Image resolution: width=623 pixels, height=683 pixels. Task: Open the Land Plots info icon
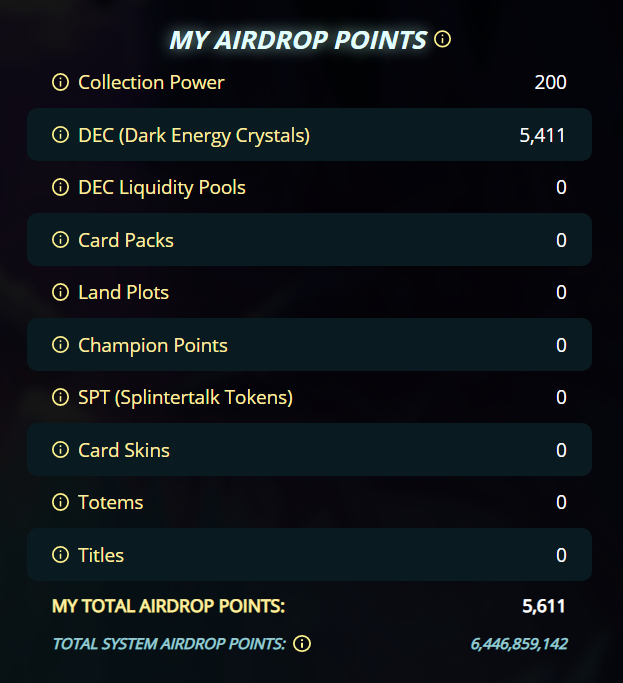[60, 292]
